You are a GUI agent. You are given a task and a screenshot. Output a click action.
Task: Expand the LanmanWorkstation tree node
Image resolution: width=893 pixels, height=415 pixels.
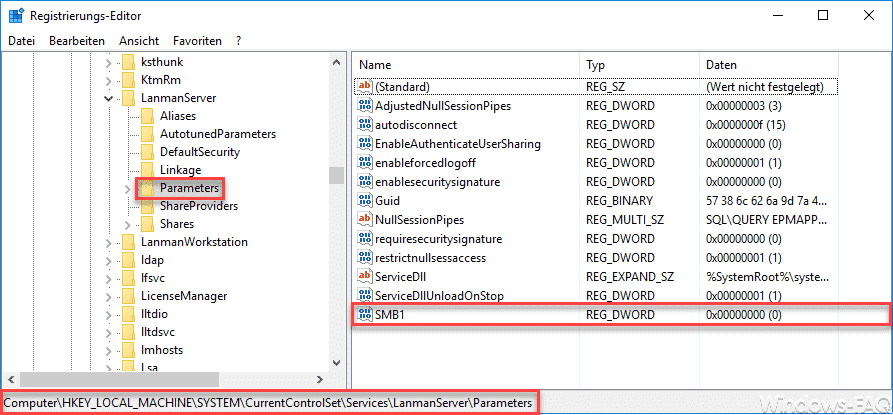click(108, 242)
